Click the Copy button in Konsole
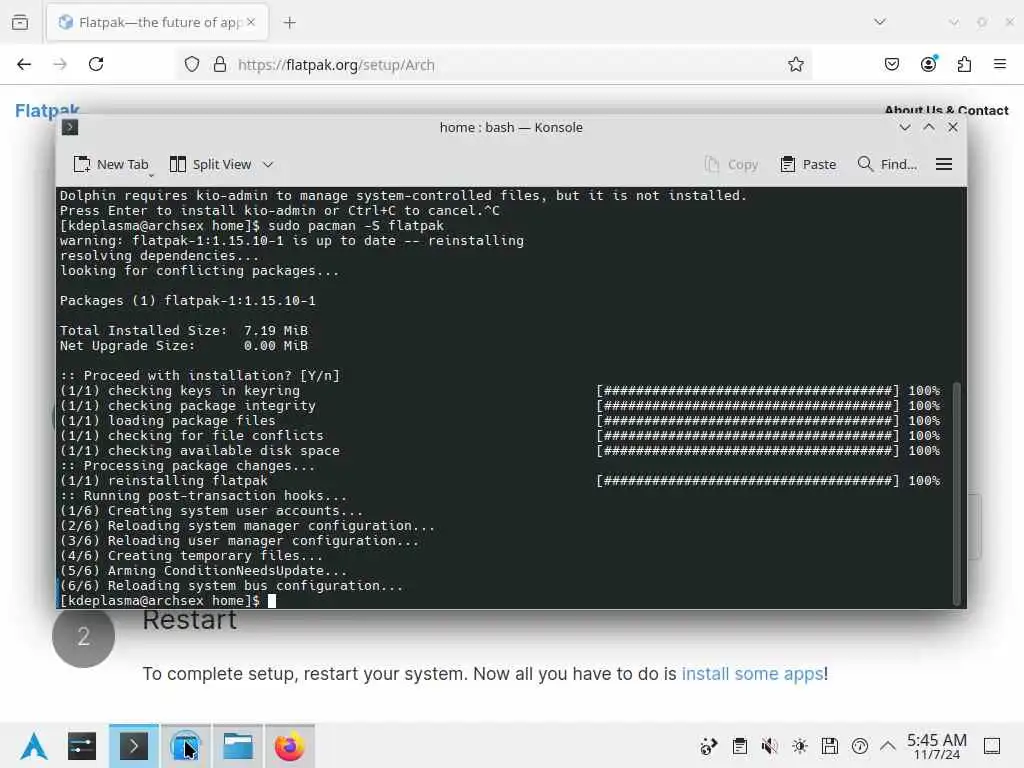 731,165
